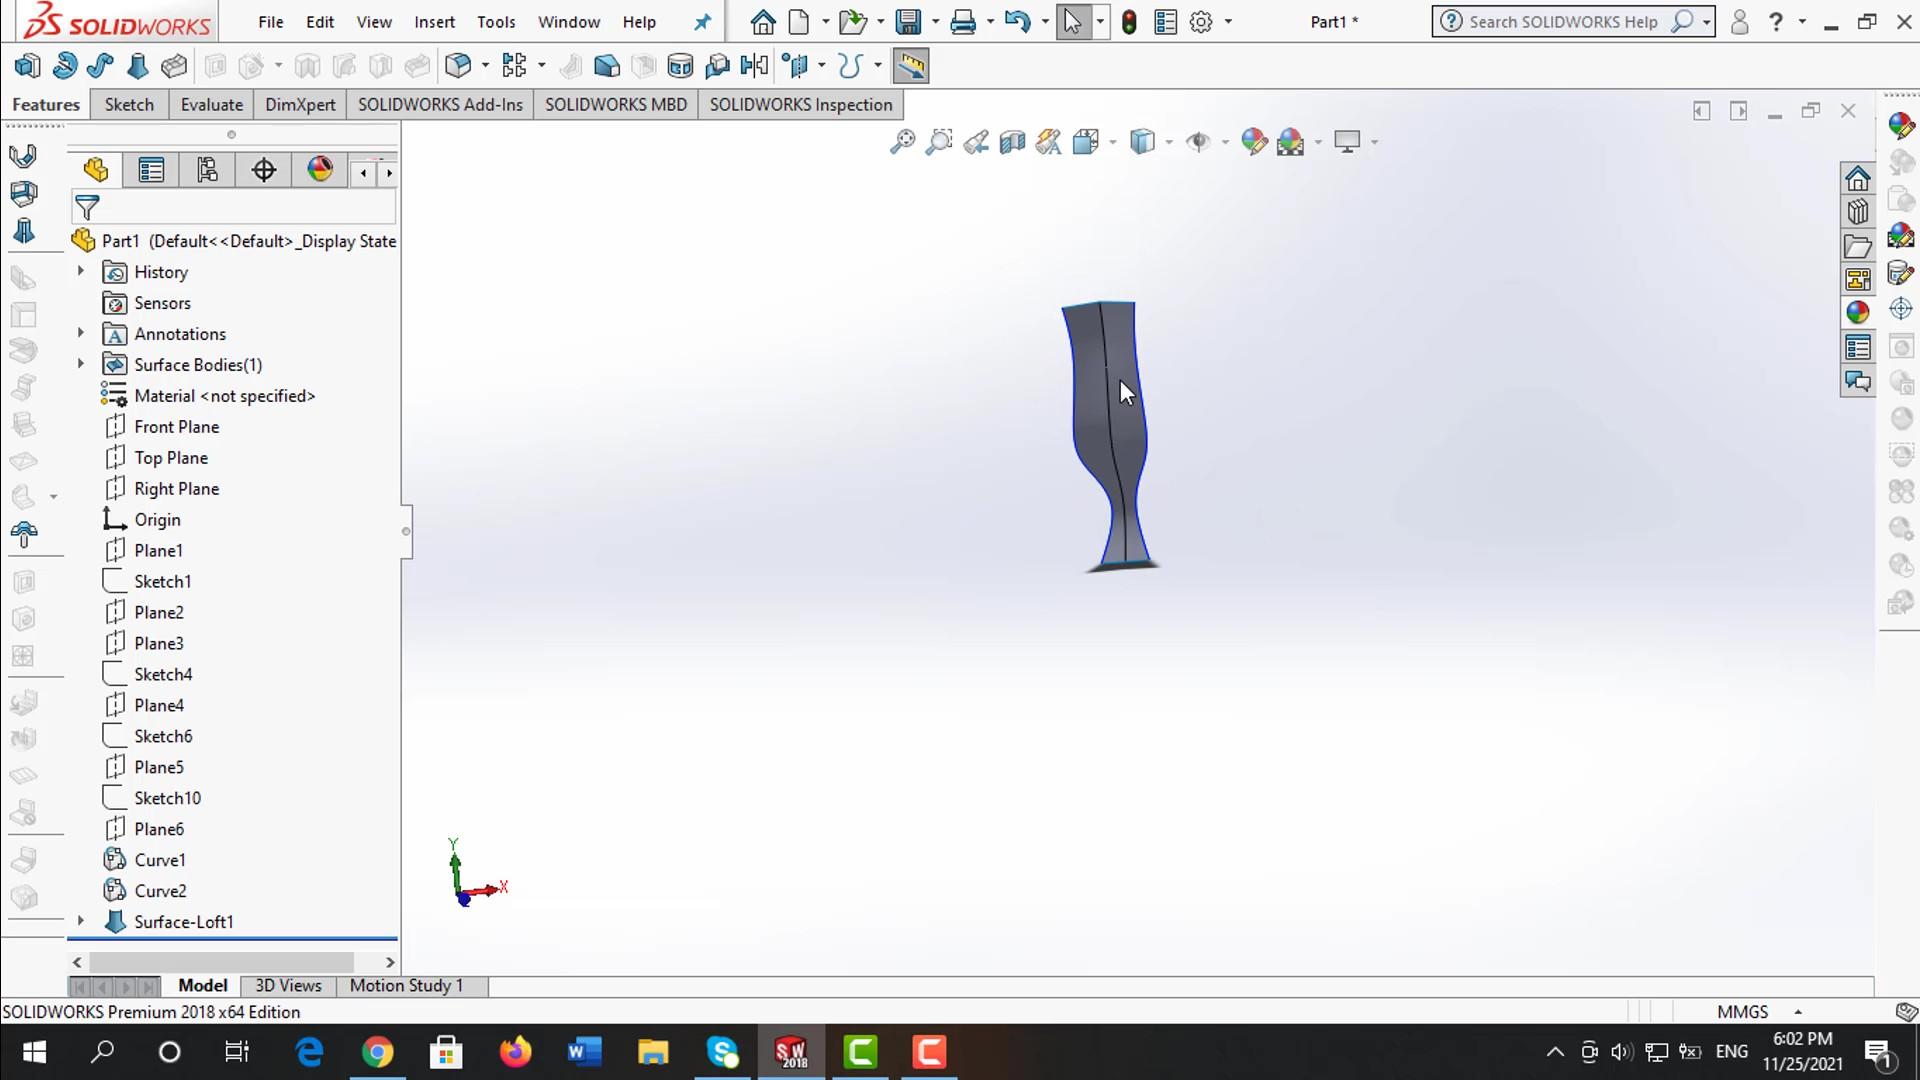Viewport: 1920px width, 1080px height.
Task: Expand the Surface-Loft1 feature
Action: pyautogui.click(x=81, y=921)
